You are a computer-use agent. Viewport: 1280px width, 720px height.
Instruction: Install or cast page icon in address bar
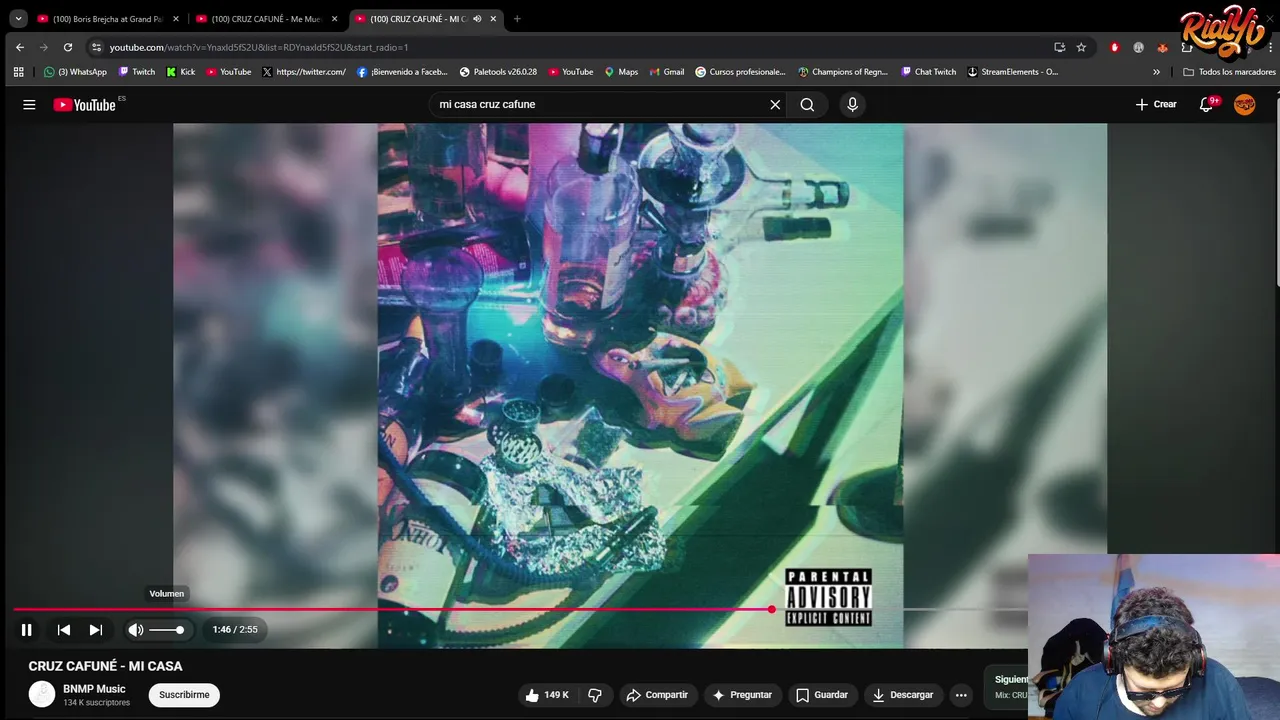pyautogui.click(x=1060, y=47)
